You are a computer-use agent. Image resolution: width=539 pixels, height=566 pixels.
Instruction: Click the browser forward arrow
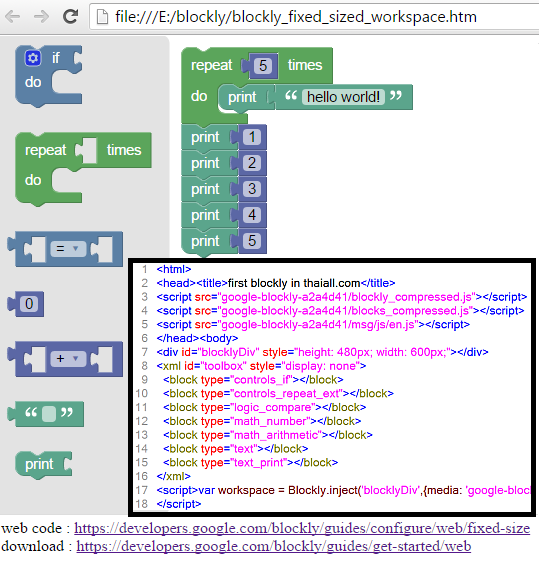41,17
